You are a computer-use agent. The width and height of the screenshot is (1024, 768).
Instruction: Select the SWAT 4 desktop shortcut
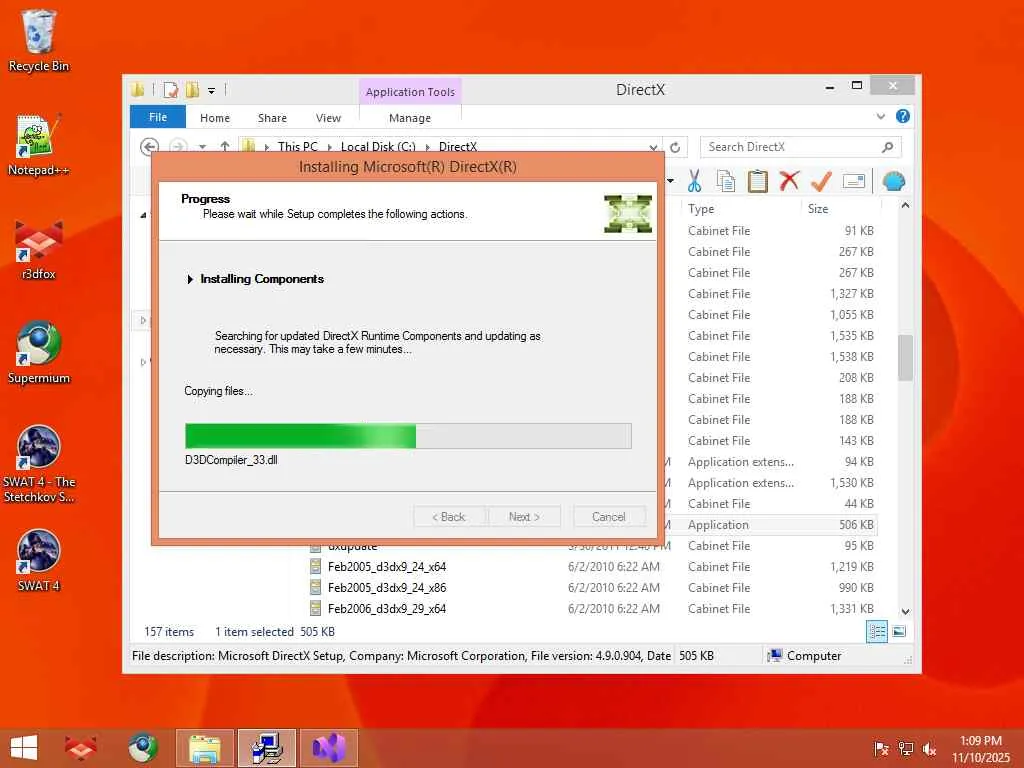(x=39, y=560)
